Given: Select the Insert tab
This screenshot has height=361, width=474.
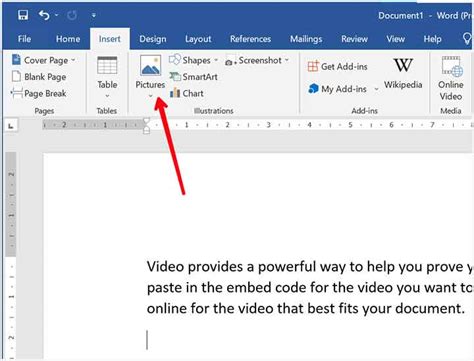Looking at the screenshot, I should tap(110, 39).
